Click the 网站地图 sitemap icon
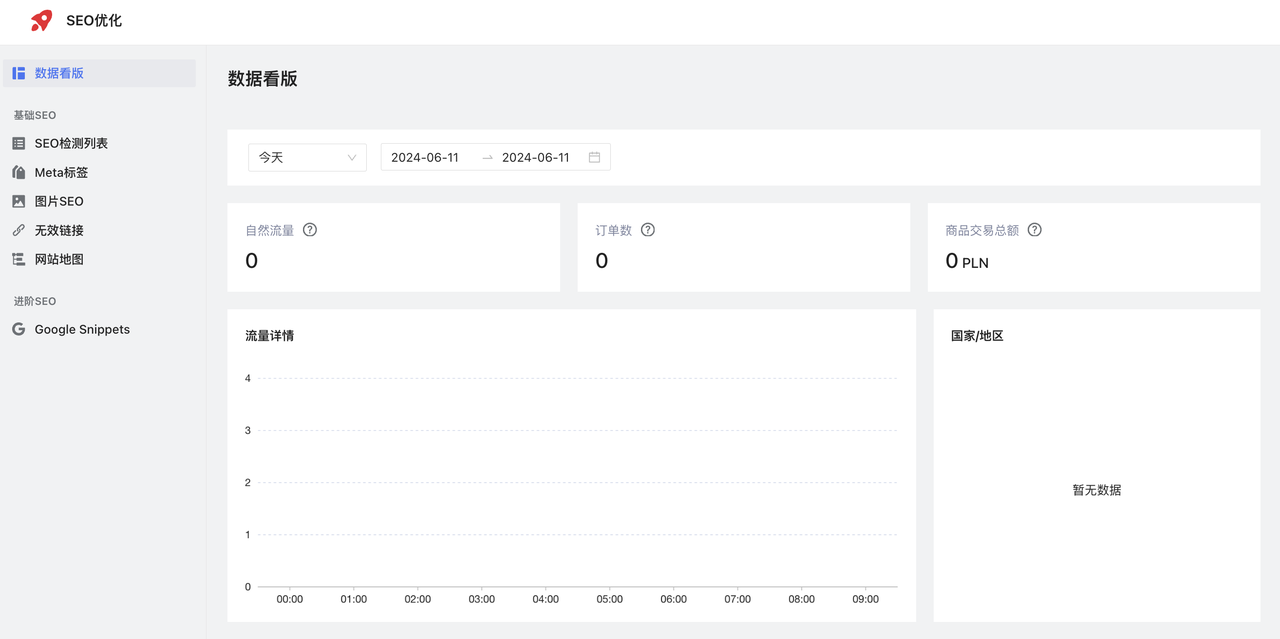The width and height of the screenshot is (1280, 639). pyautogui.click(x=19, y=260)
